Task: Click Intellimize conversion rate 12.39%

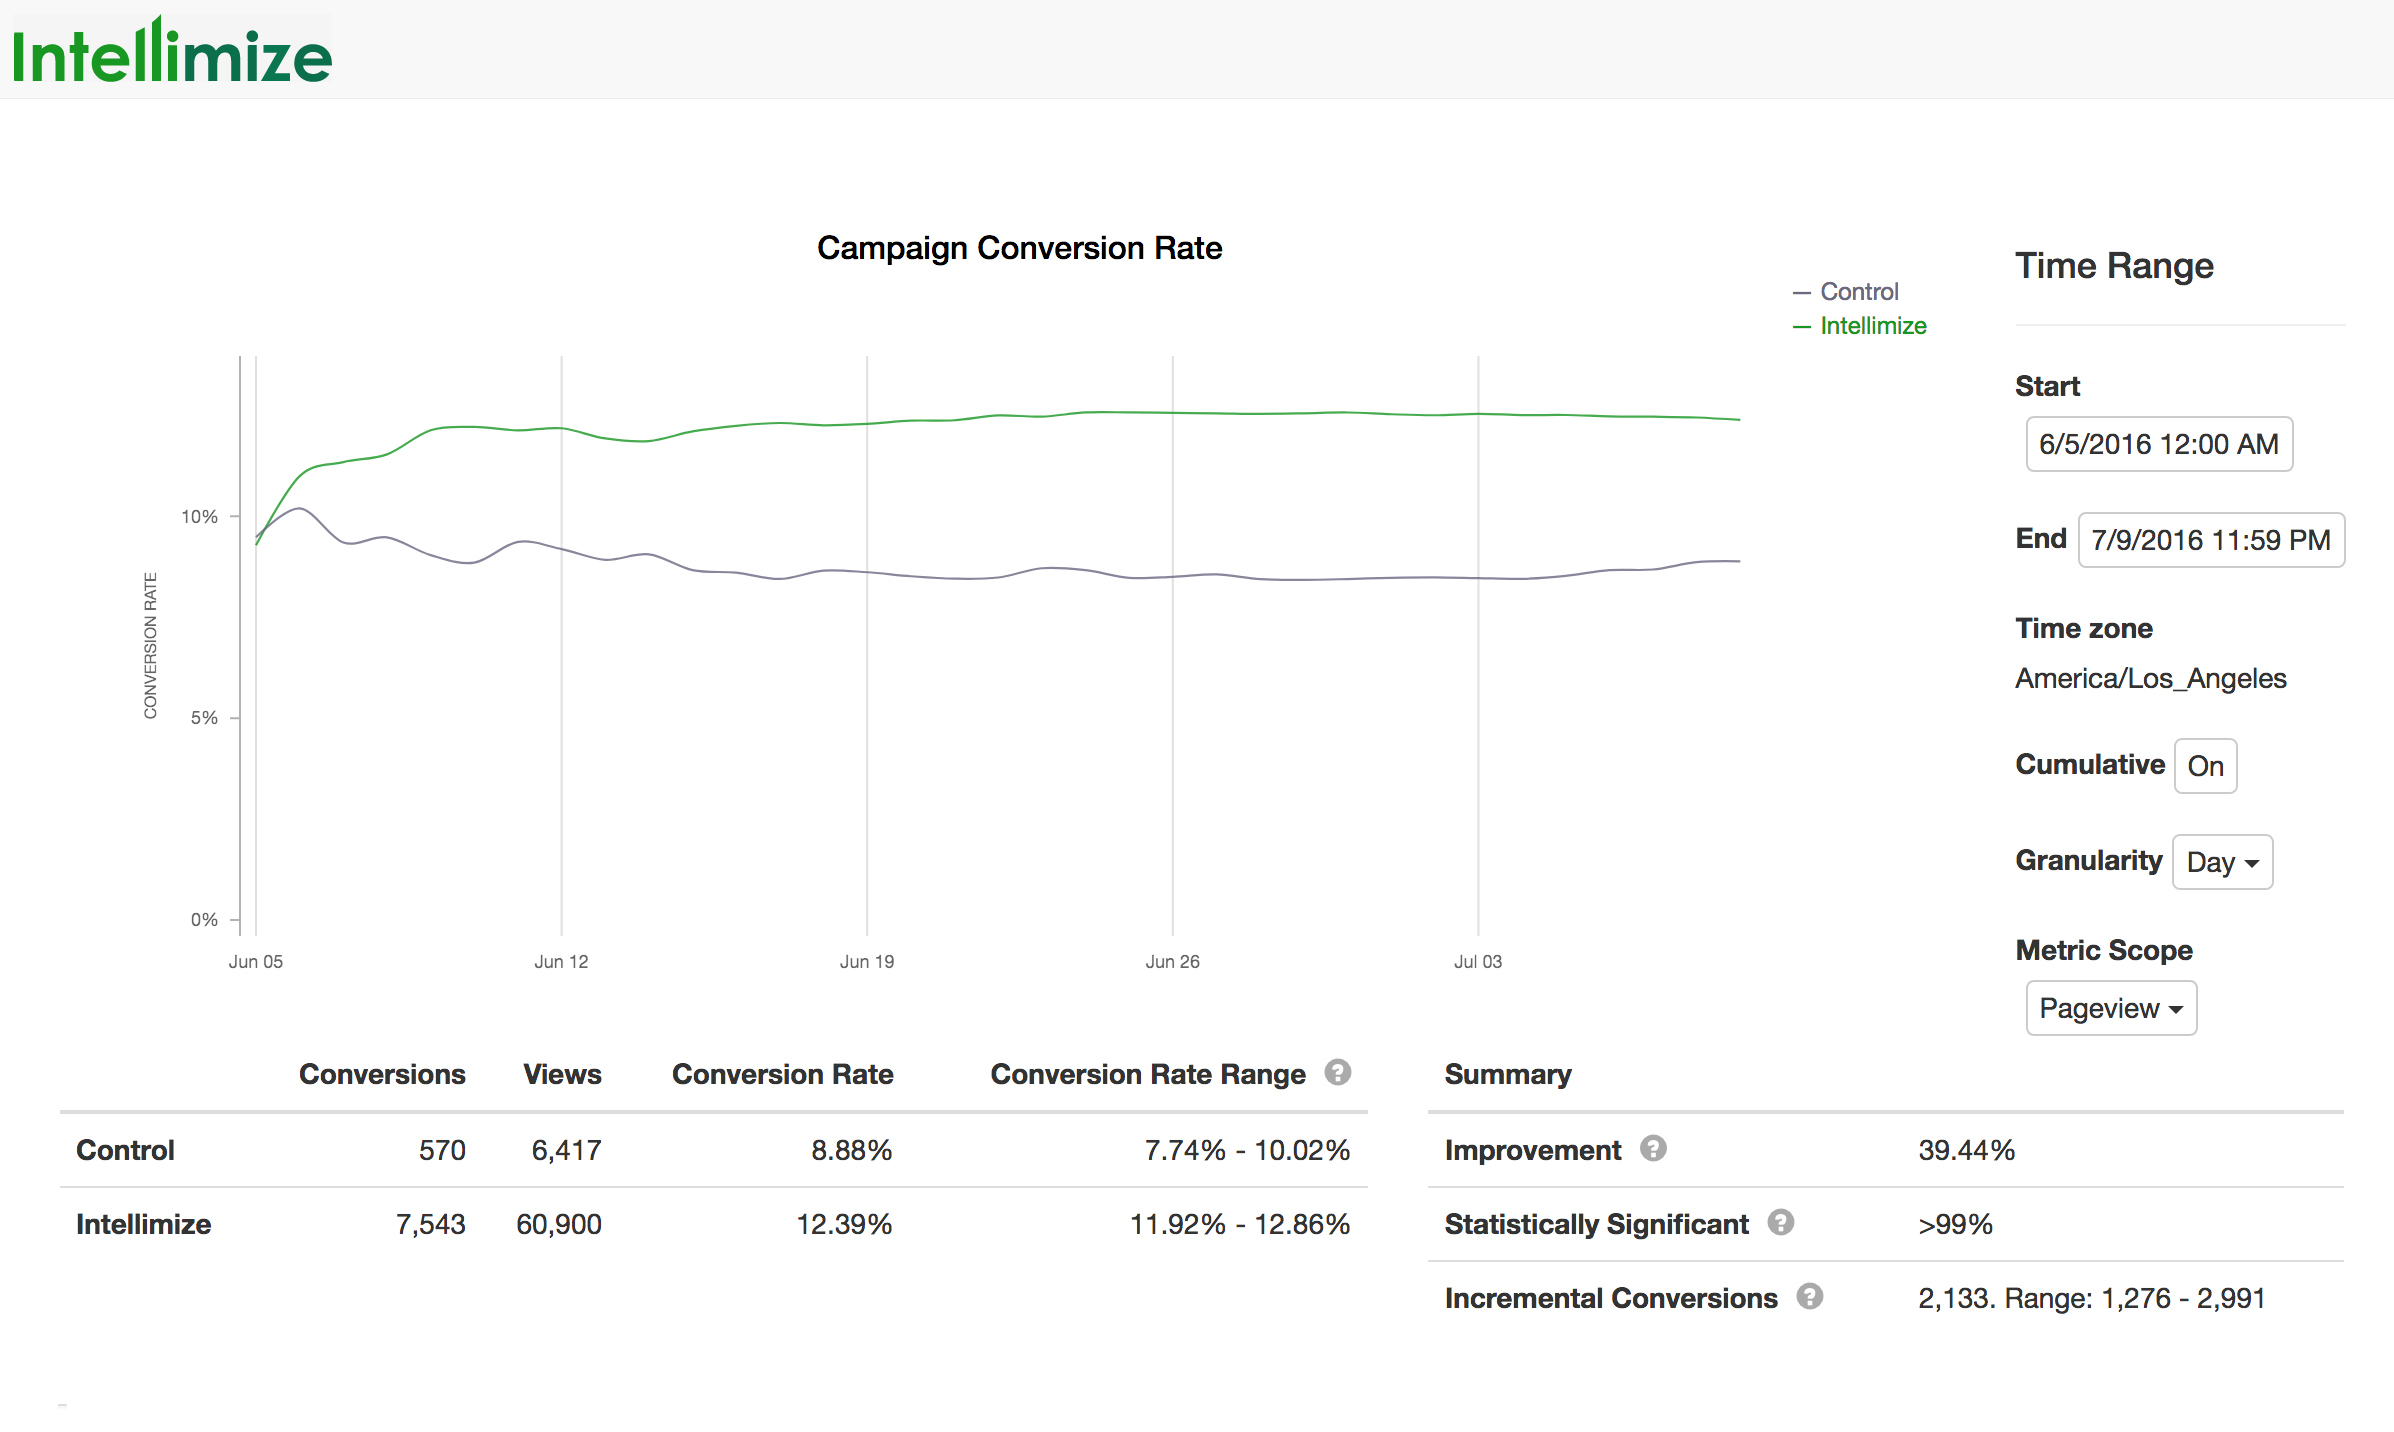Action: click(844, 1224)
